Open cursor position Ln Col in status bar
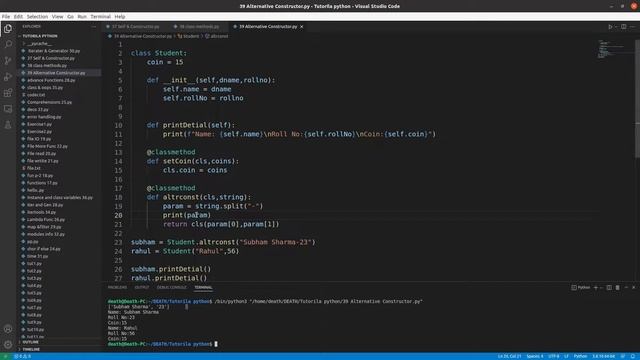Viewport: 640px width, 360px height. (x=509, y=356)
